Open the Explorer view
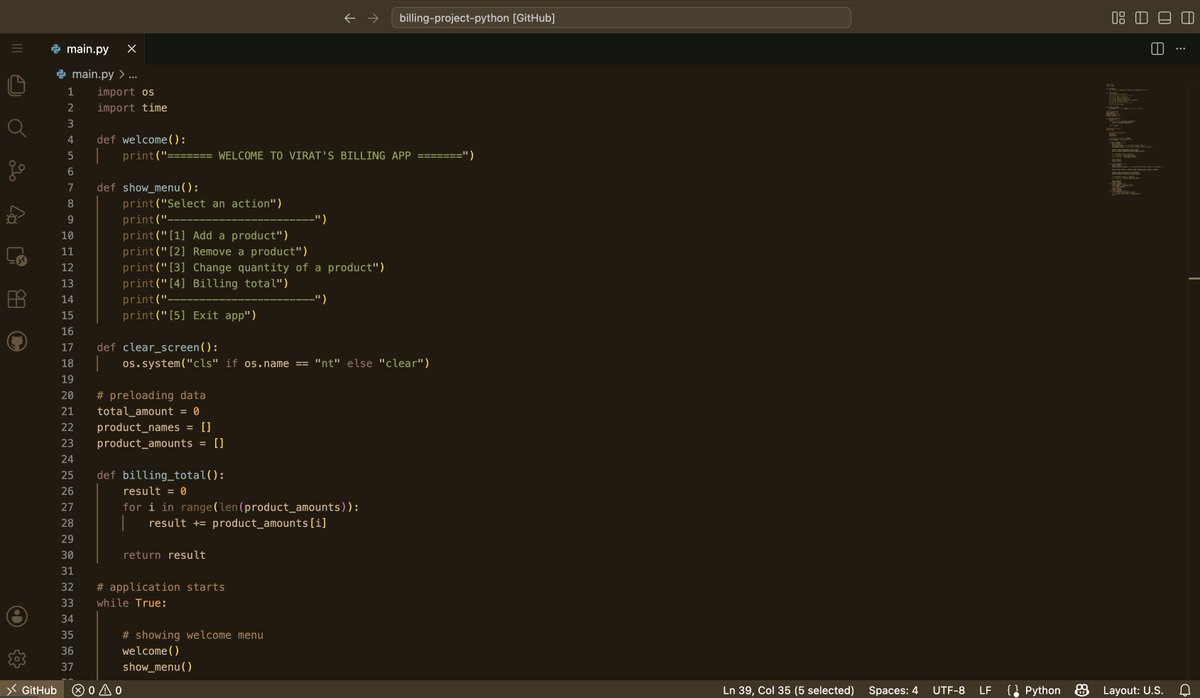This screenshot has width=1200, height=698. tap(16, 86)
